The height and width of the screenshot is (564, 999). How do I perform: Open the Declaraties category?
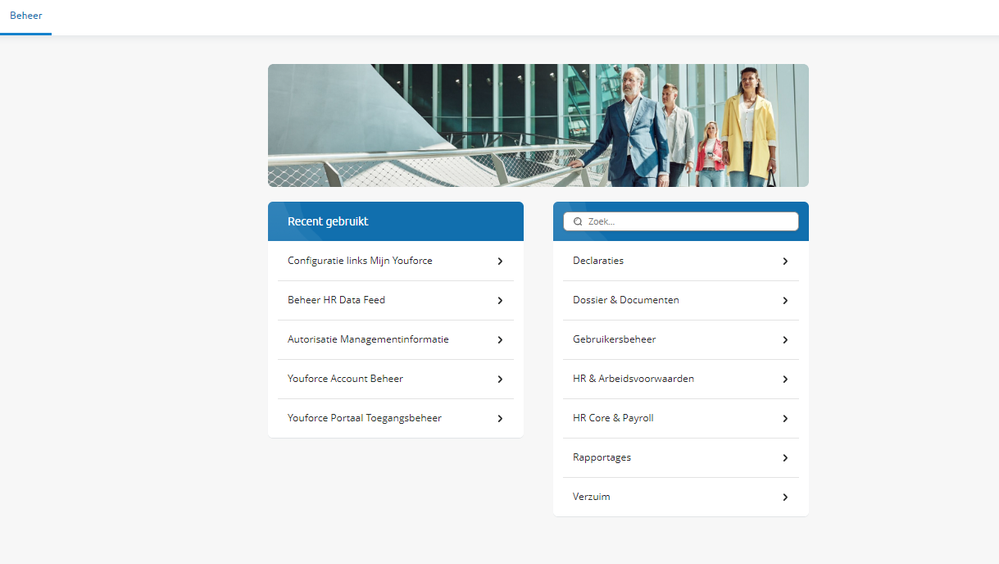coord(680,261)
